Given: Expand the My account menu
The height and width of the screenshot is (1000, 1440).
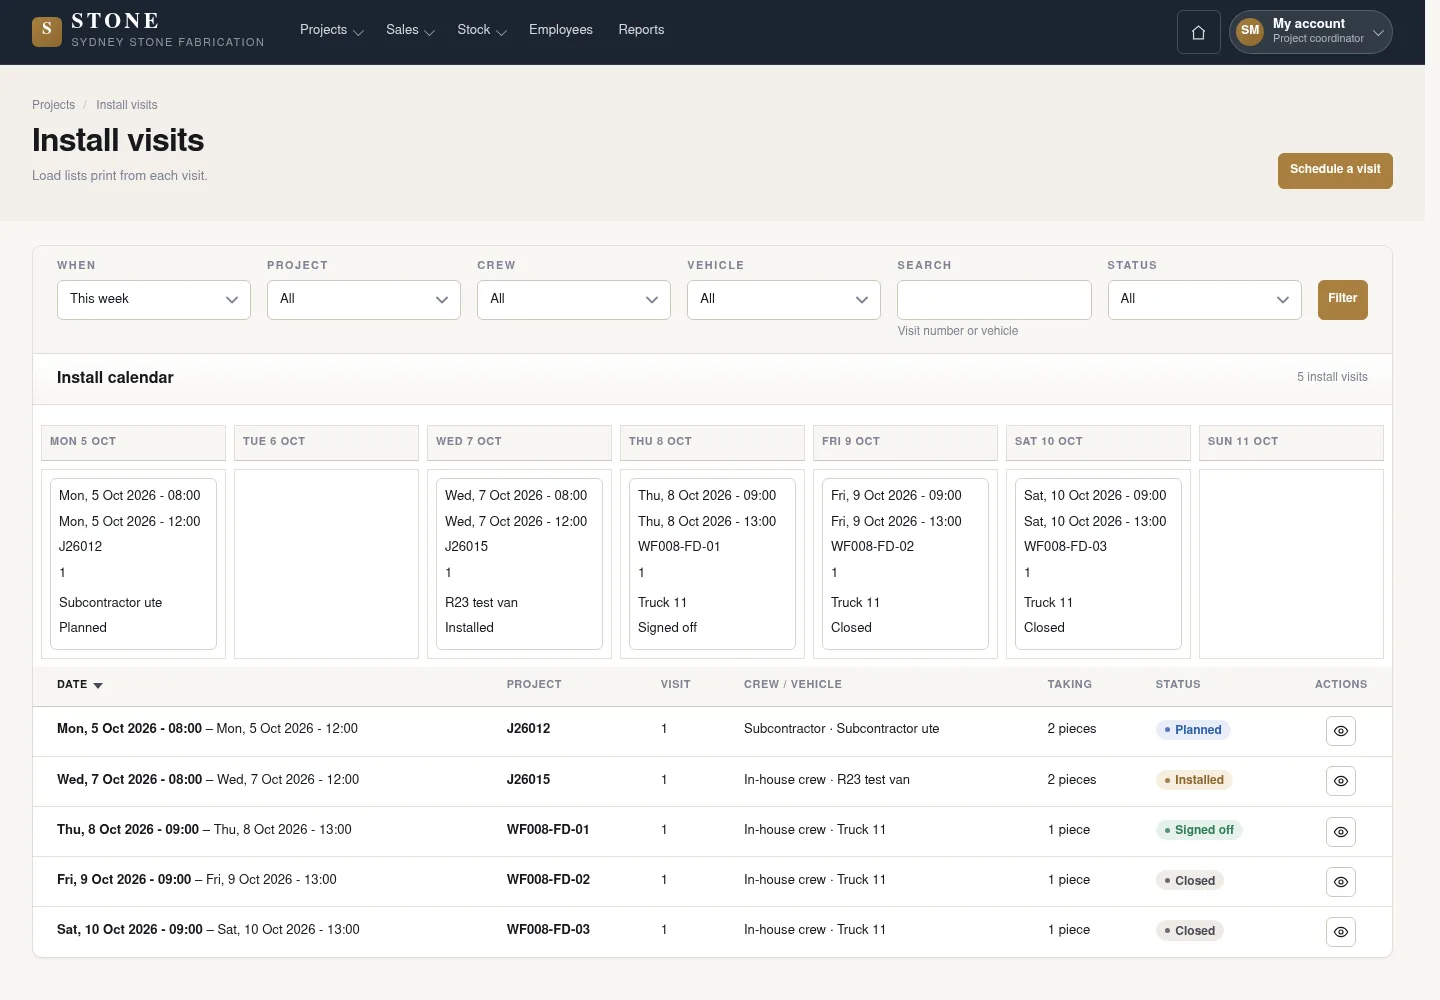Looking at the screenshot, I should pos(1311,32).
